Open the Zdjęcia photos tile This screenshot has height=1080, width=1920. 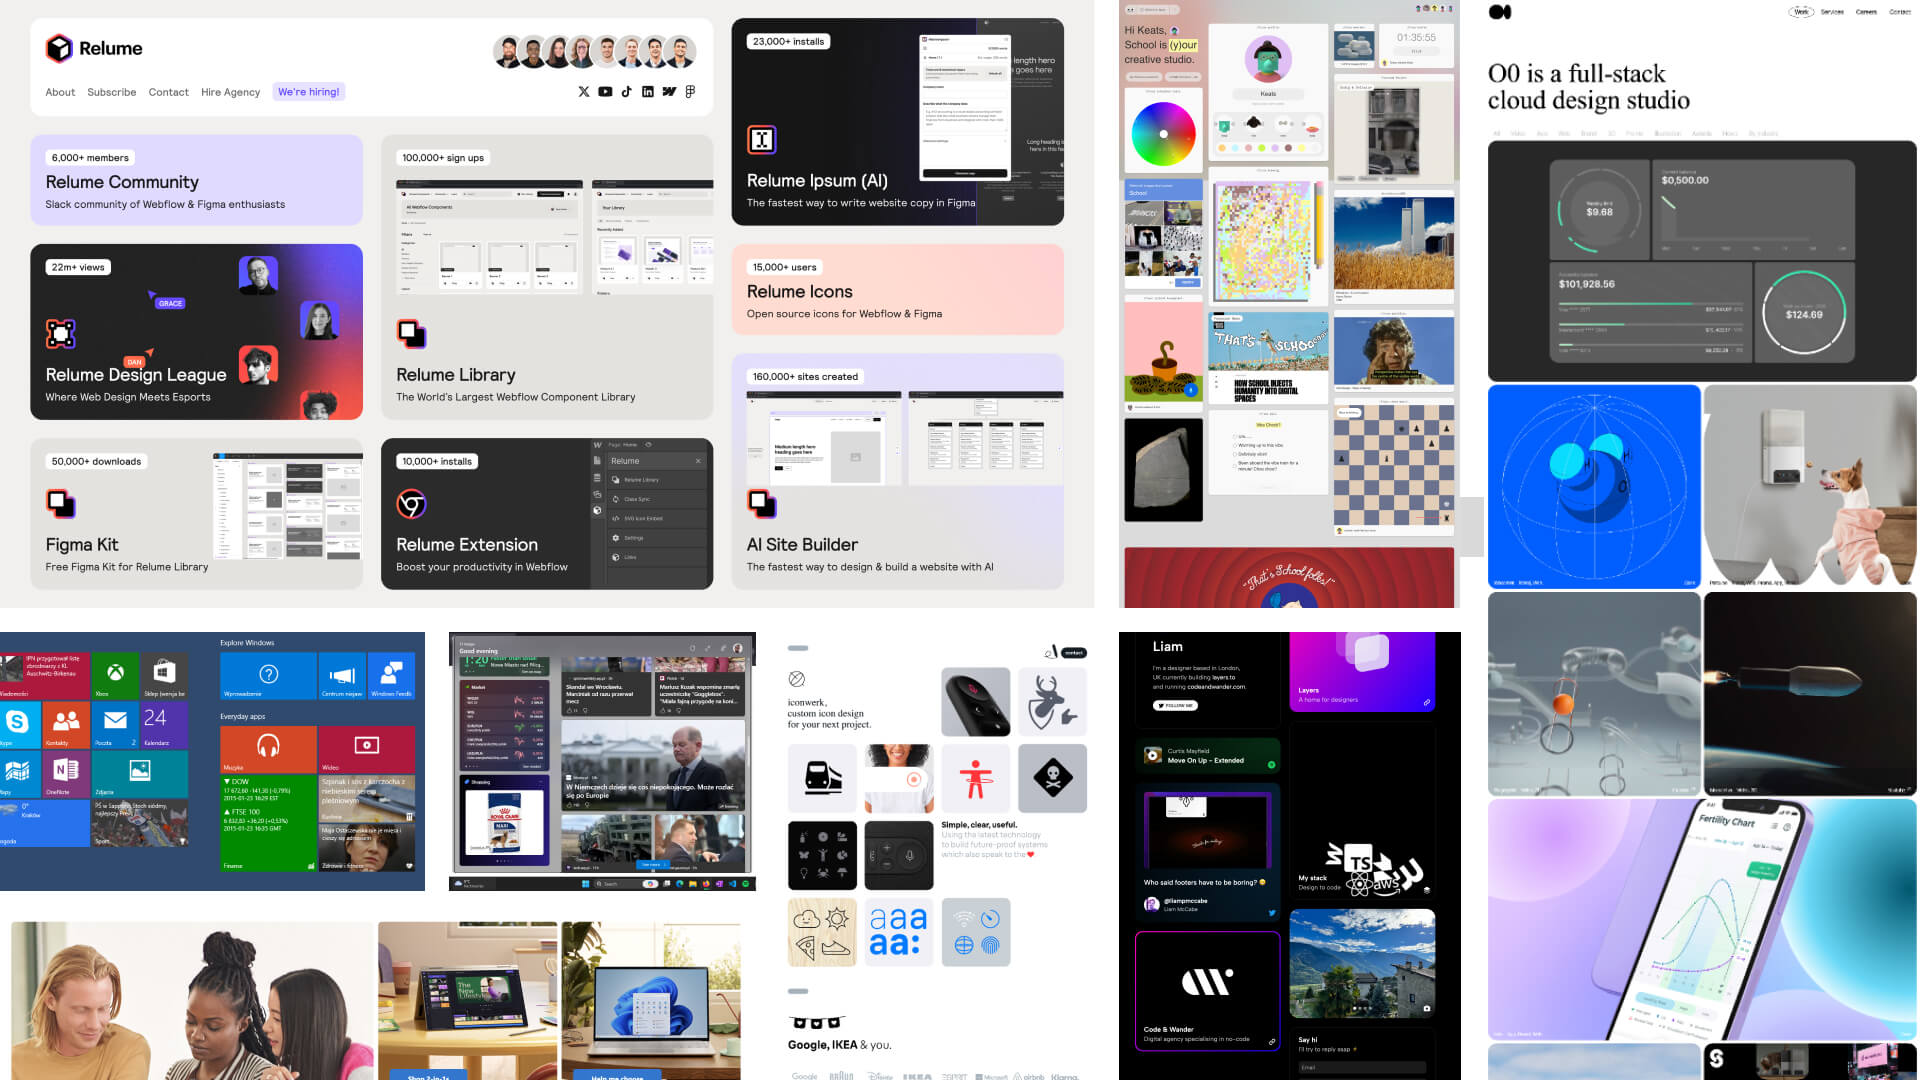(x=140, y=773)
